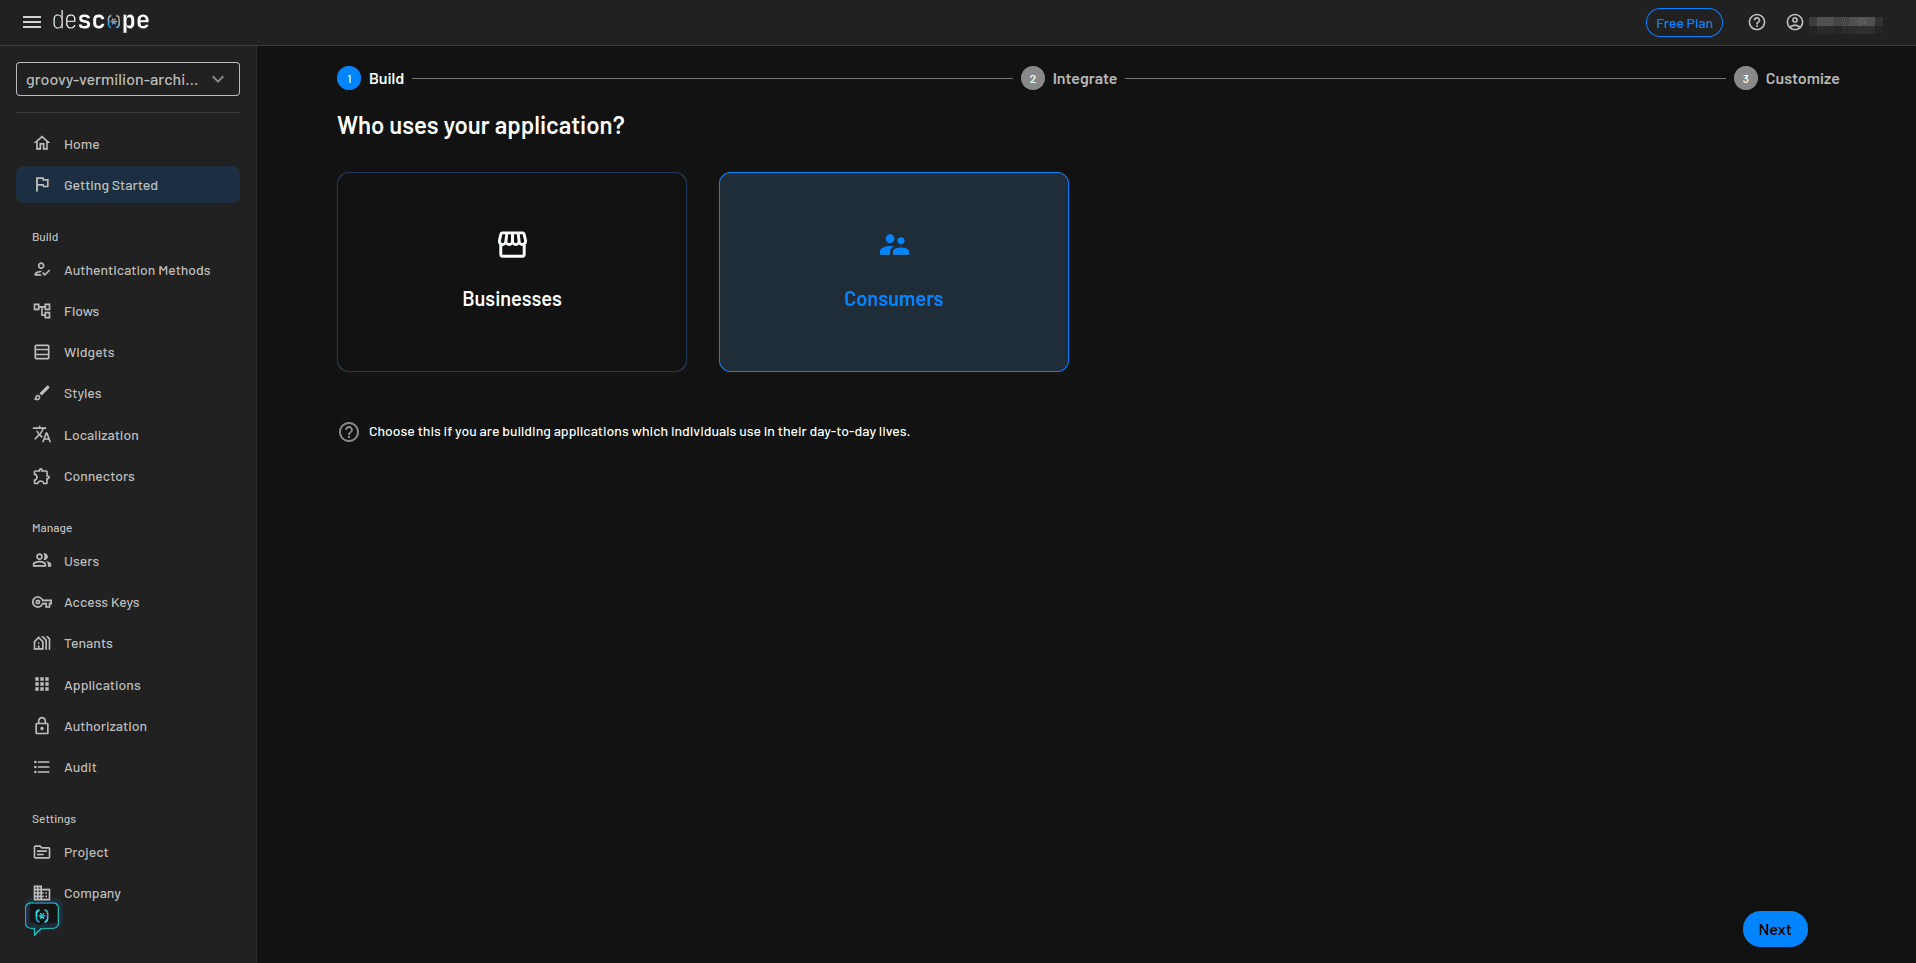1916x963 pixels.
Task: Open the Connectors page
Action: tap(99, 476)
